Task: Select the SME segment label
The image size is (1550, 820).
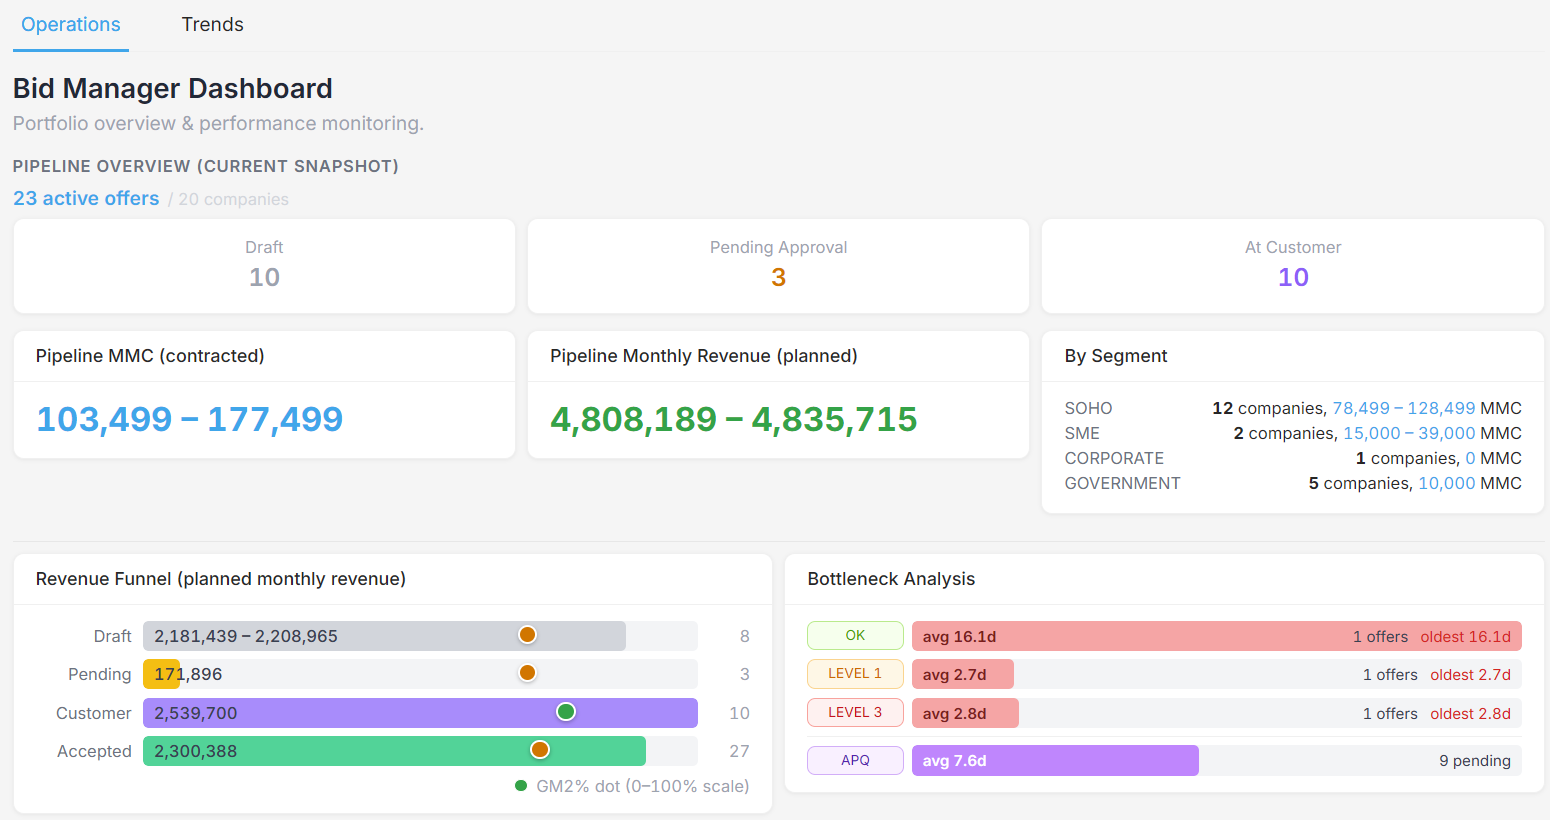Action: (1082, 433)
